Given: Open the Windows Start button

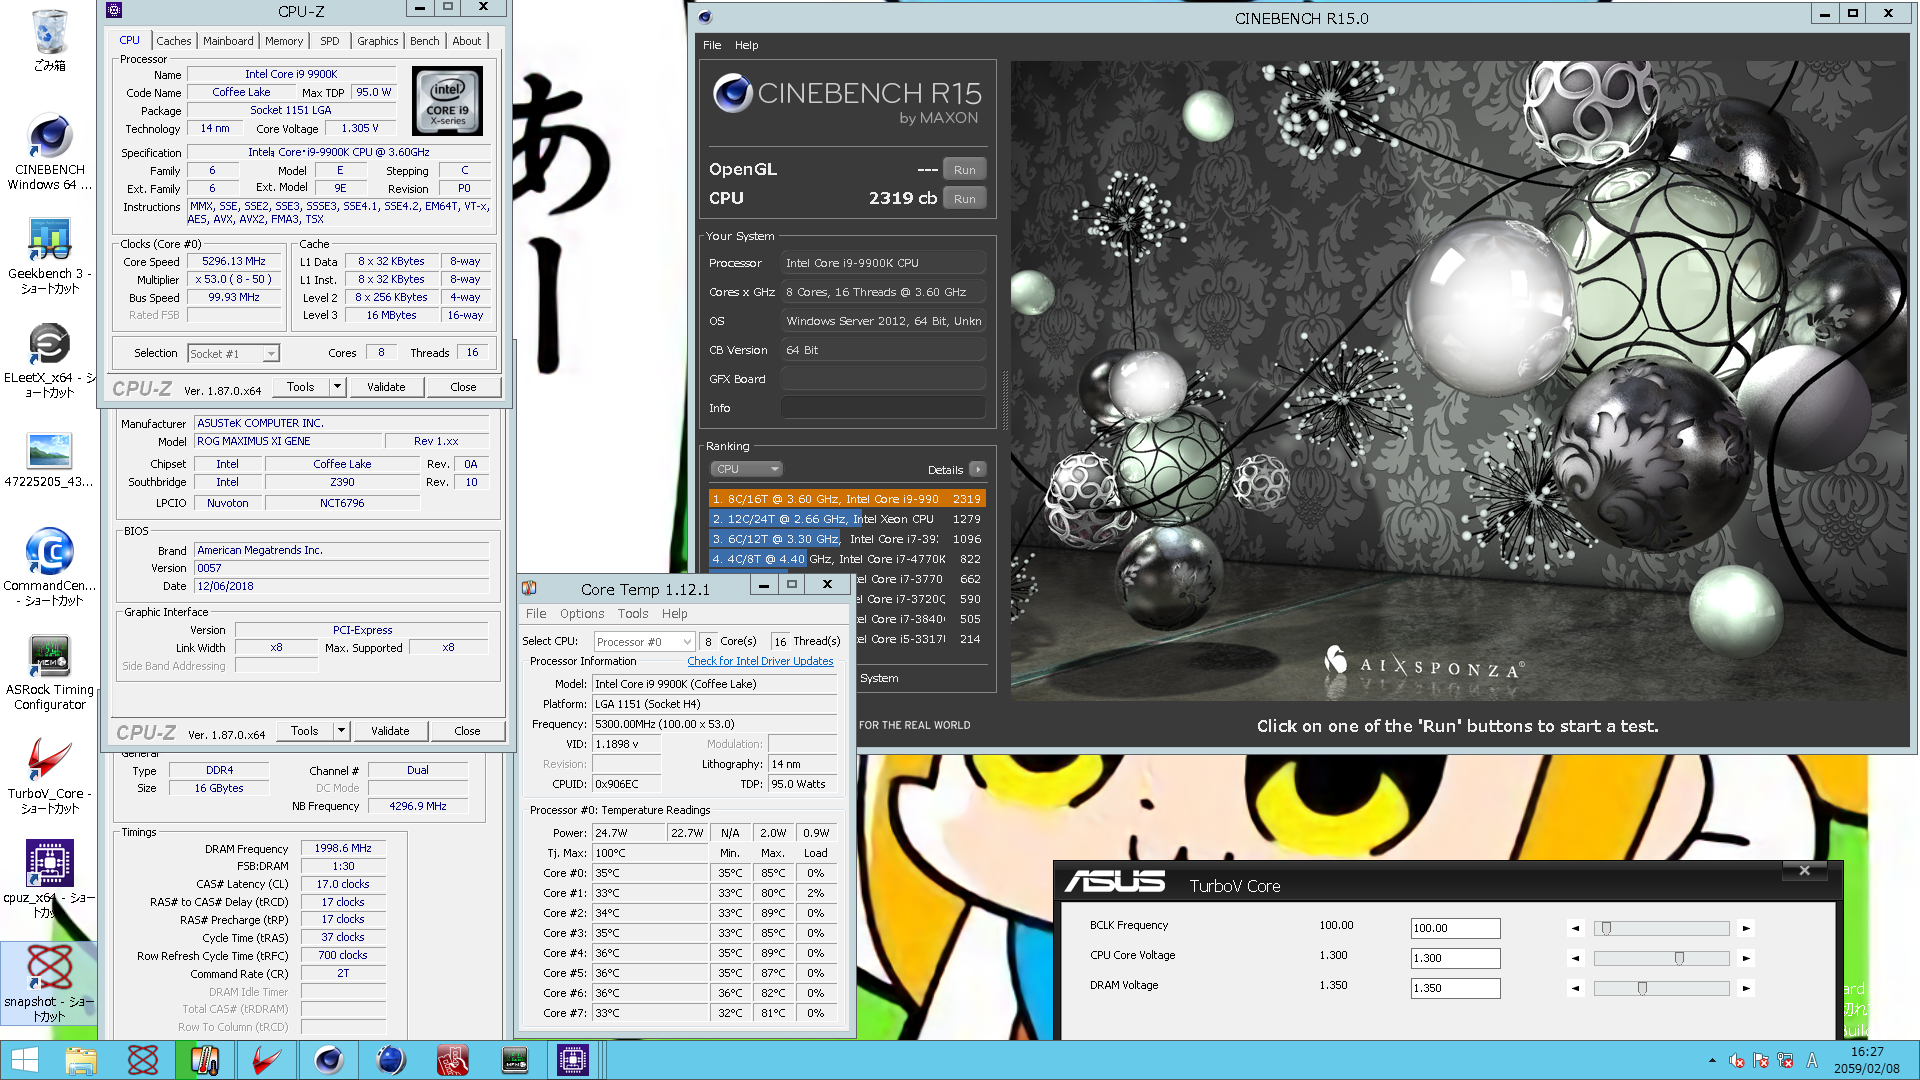Looking at the screenshot, I should pyautogui.click(x=24, y=1060).
